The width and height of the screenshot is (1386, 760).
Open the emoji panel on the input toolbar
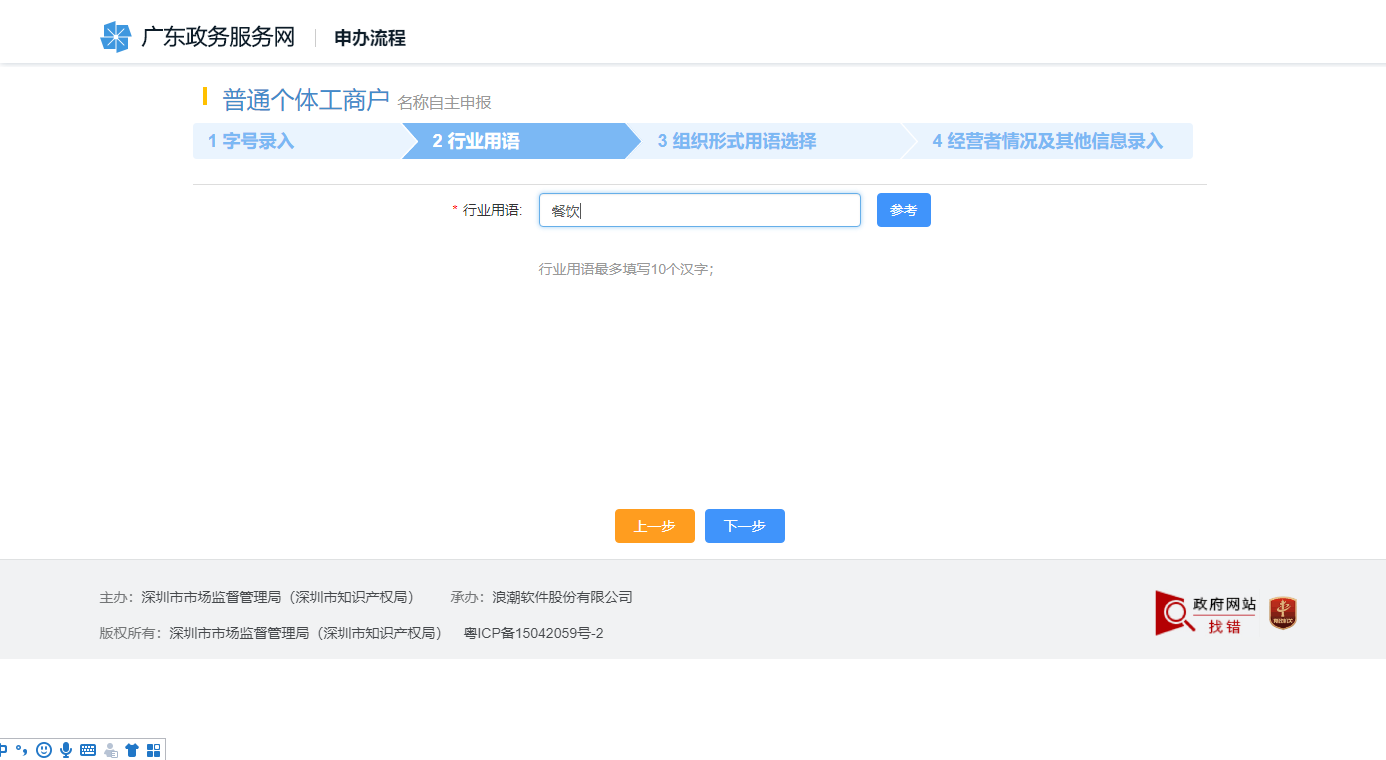coord(44,748)
